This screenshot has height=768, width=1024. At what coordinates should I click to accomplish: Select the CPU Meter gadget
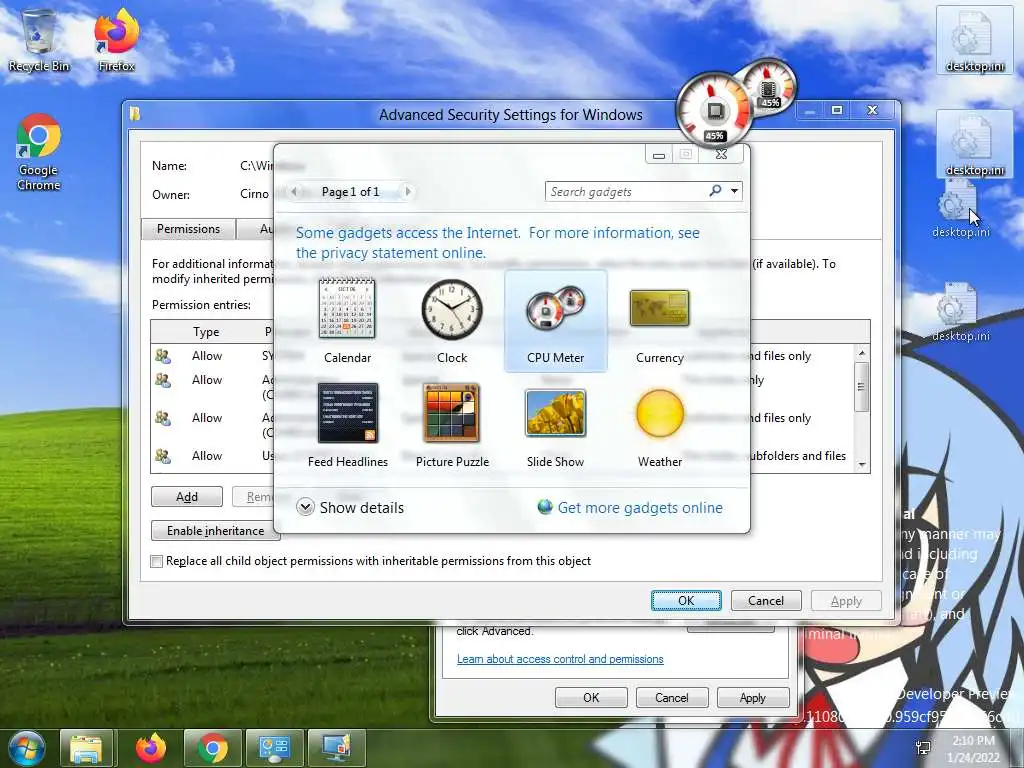pos(556,321)
